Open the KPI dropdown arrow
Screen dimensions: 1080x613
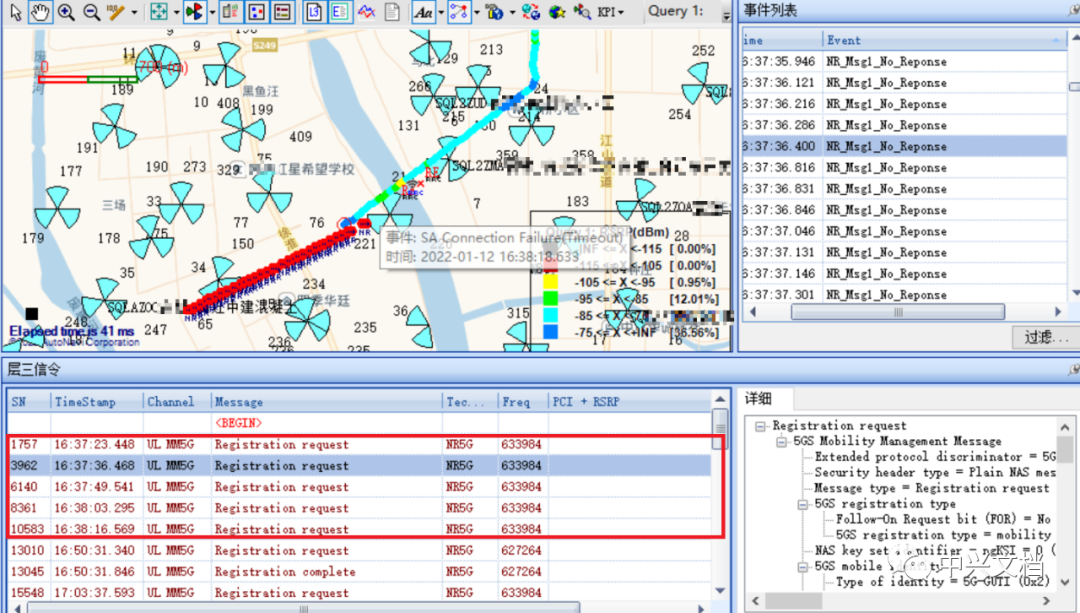[x=620, y=11]
